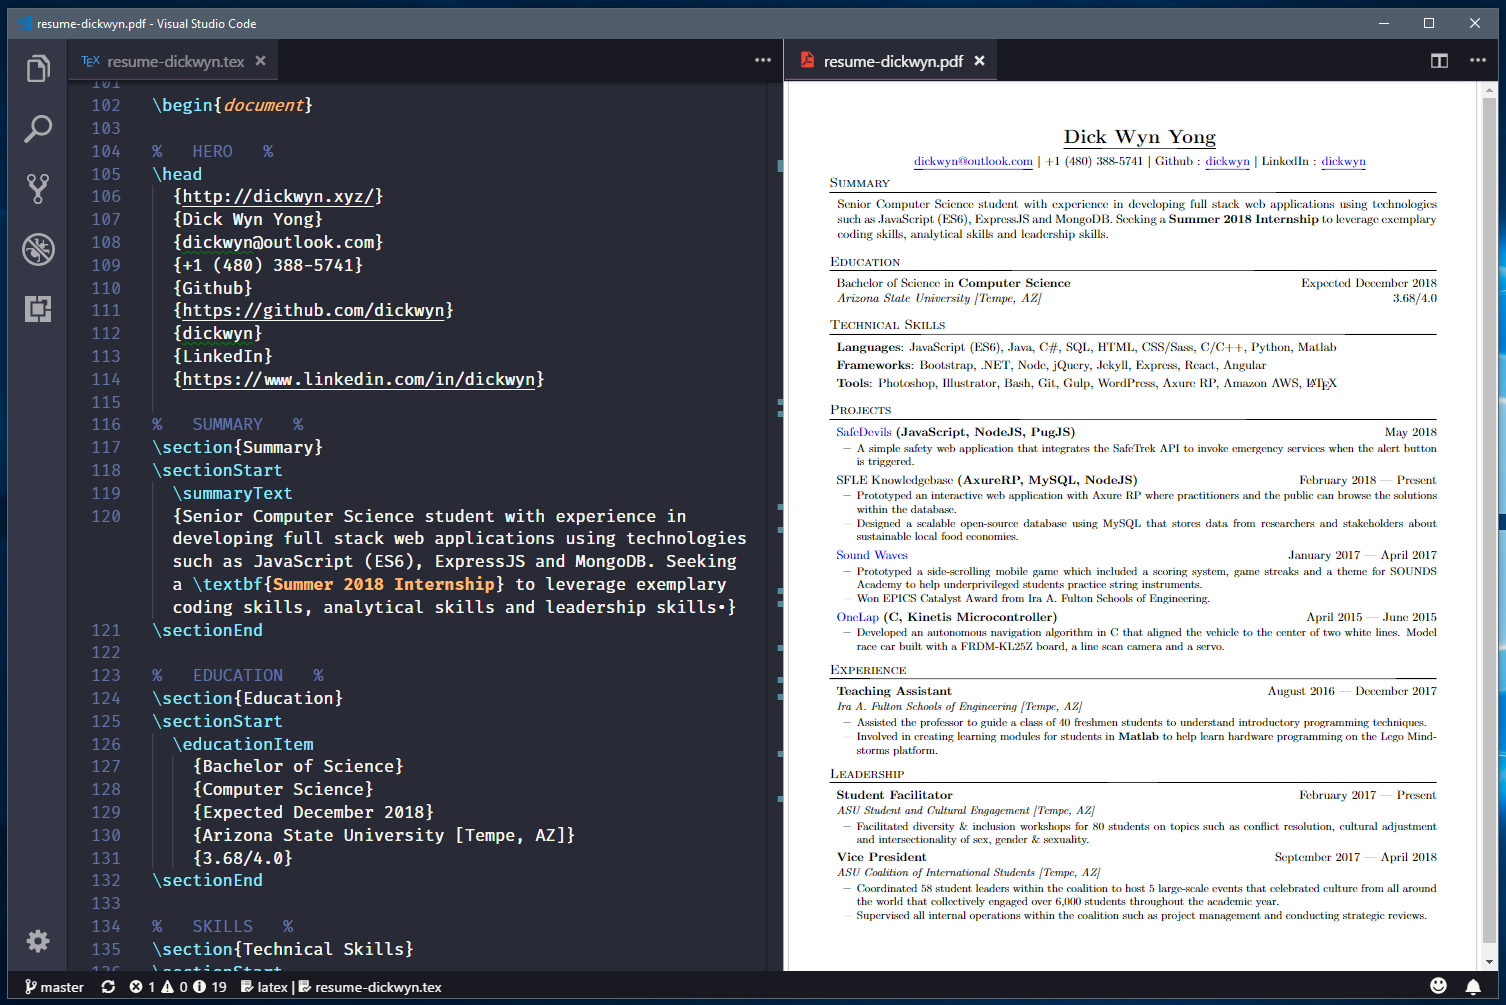
Task: Click the {Arizona State University [Tempe, AZ]} line
Action: click(x=384, y=835)
